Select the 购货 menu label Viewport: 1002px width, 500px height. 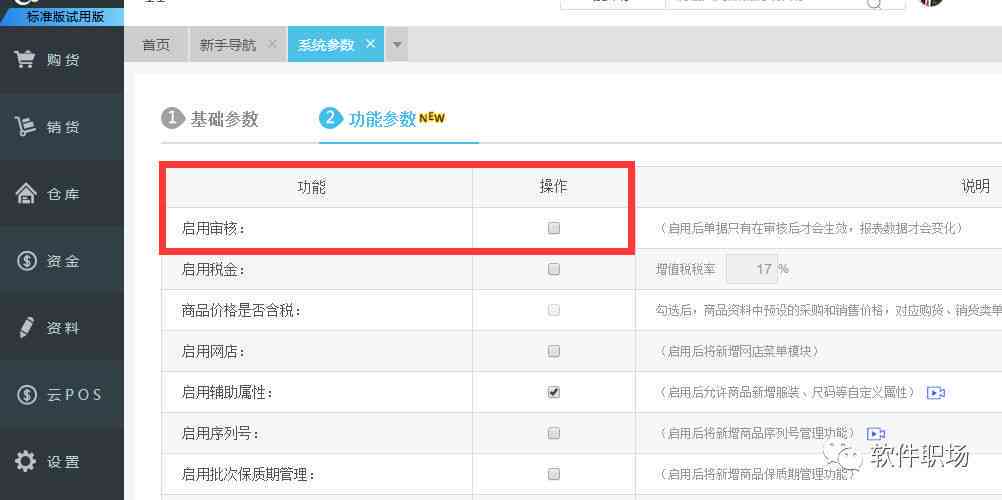click(x=63, y=60)
